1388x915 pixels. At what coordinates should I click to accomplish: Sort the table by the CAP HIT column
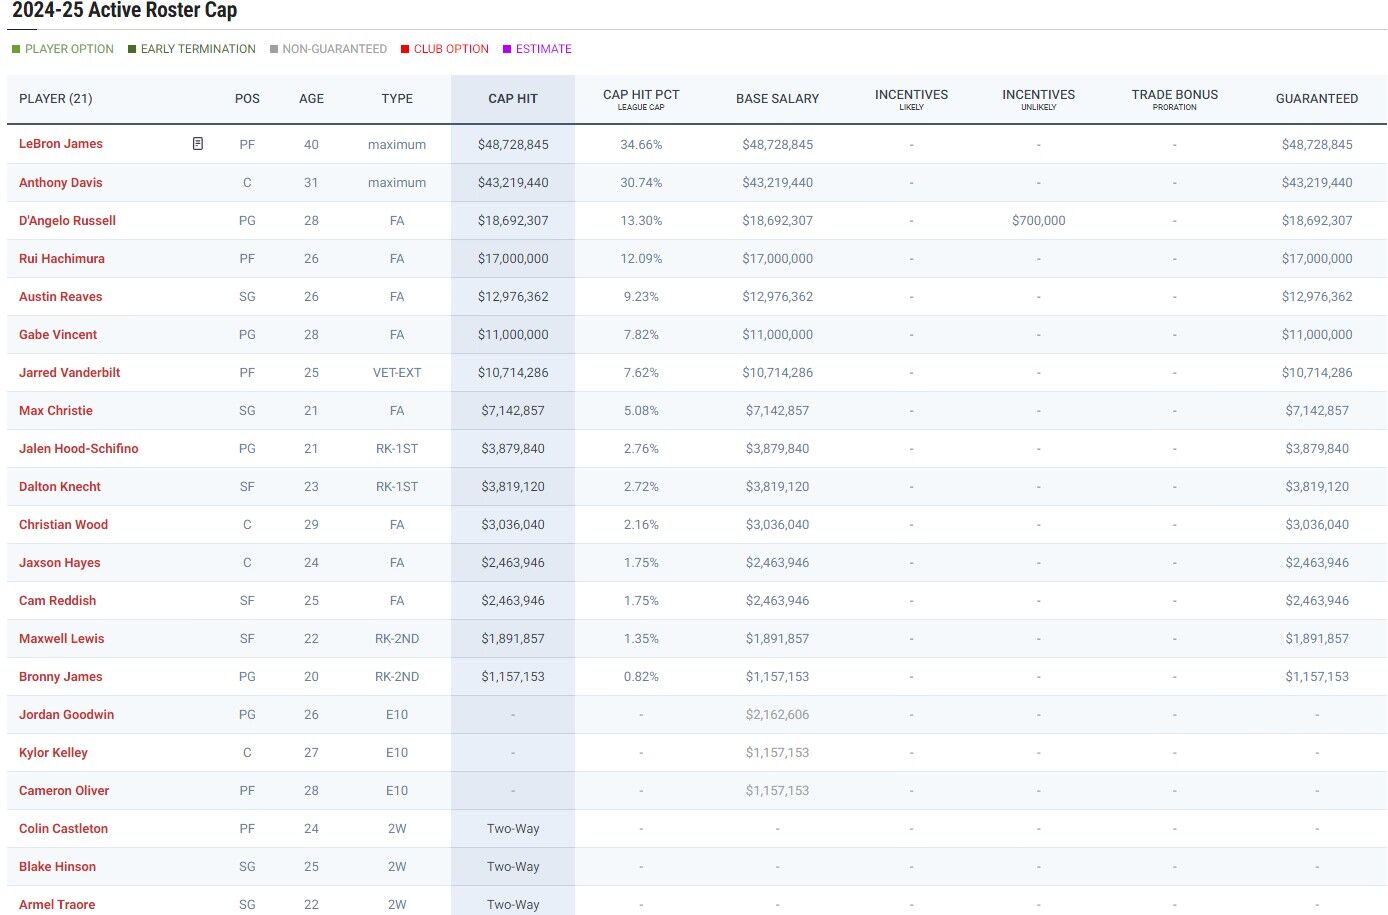click(513, 99)
